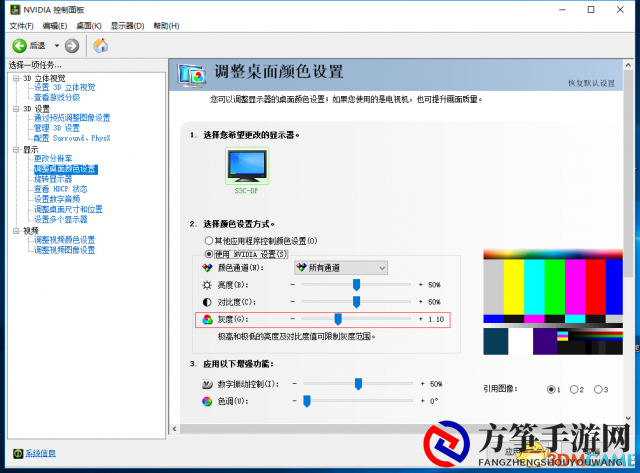Click the vertical scrollbar up arrow

point(628,65)
